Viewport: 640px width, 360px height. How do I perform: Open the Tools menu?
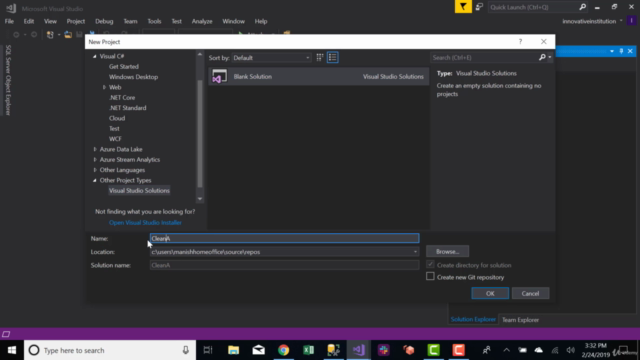(154, 21)
